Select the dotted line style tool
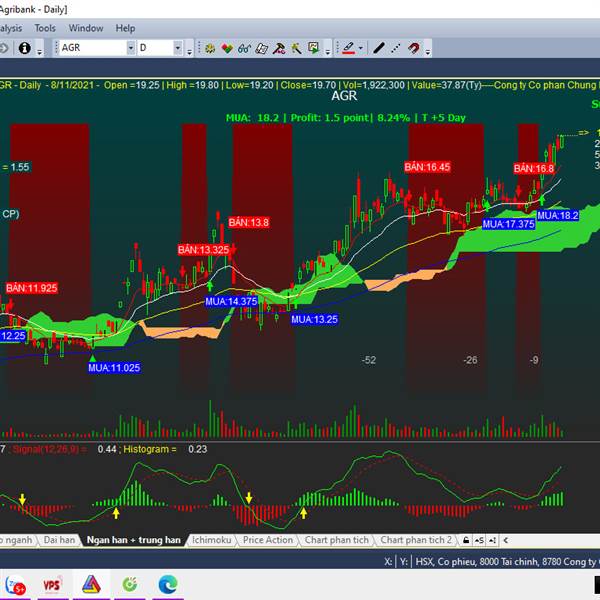Viewport: 600px width, 600px height. click(x=396, y=48)
